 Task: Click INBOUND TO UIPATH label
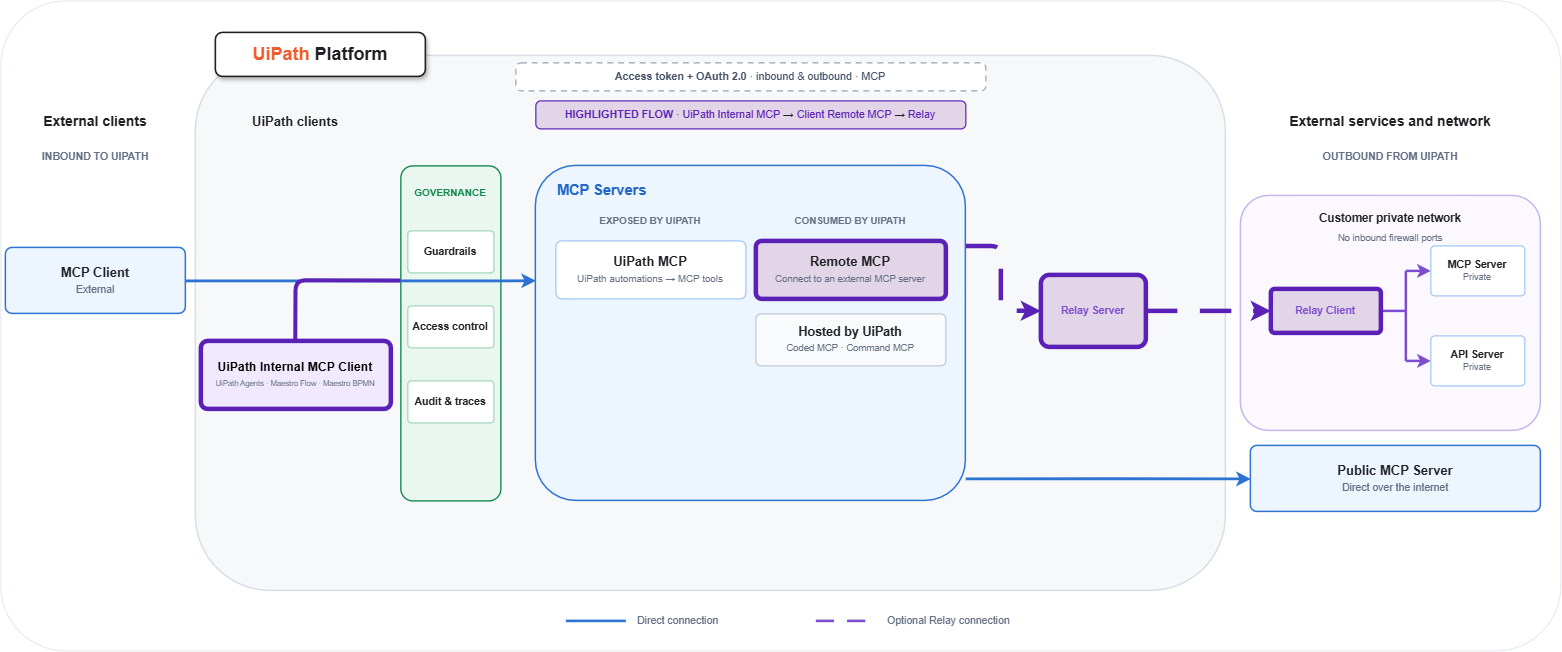click(95, 157)
